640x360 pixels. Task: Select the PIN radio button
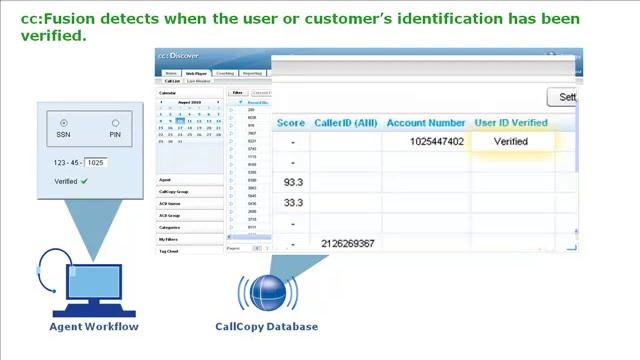116,123
